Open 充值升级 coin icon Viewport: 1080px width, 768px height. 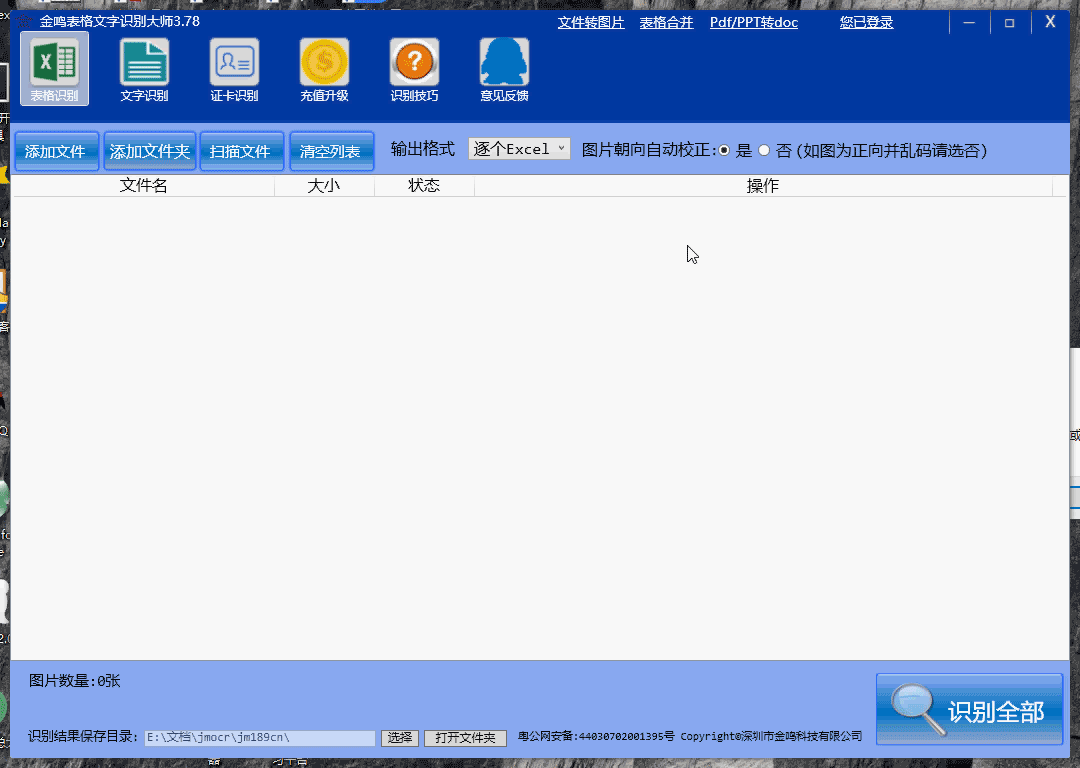tap(324, 70)
